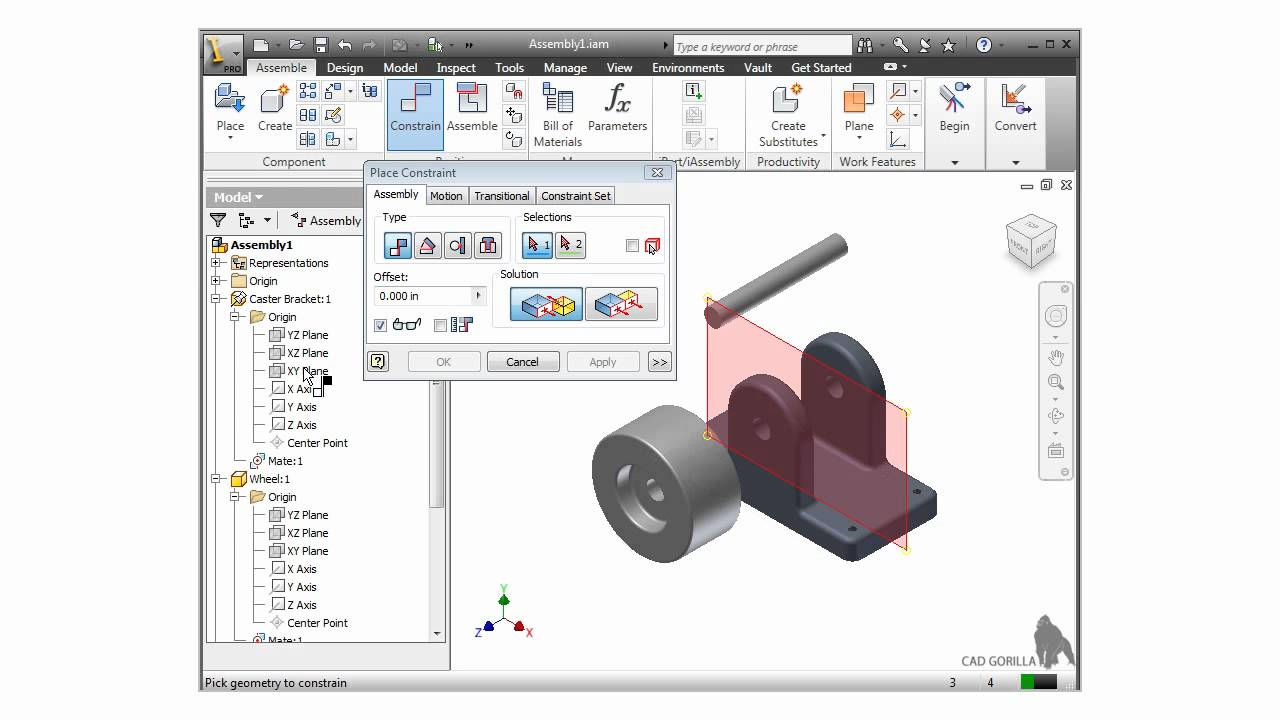Click the Zoom navigation bar tool
The image size is (1280, 720).
point(1056,382)
